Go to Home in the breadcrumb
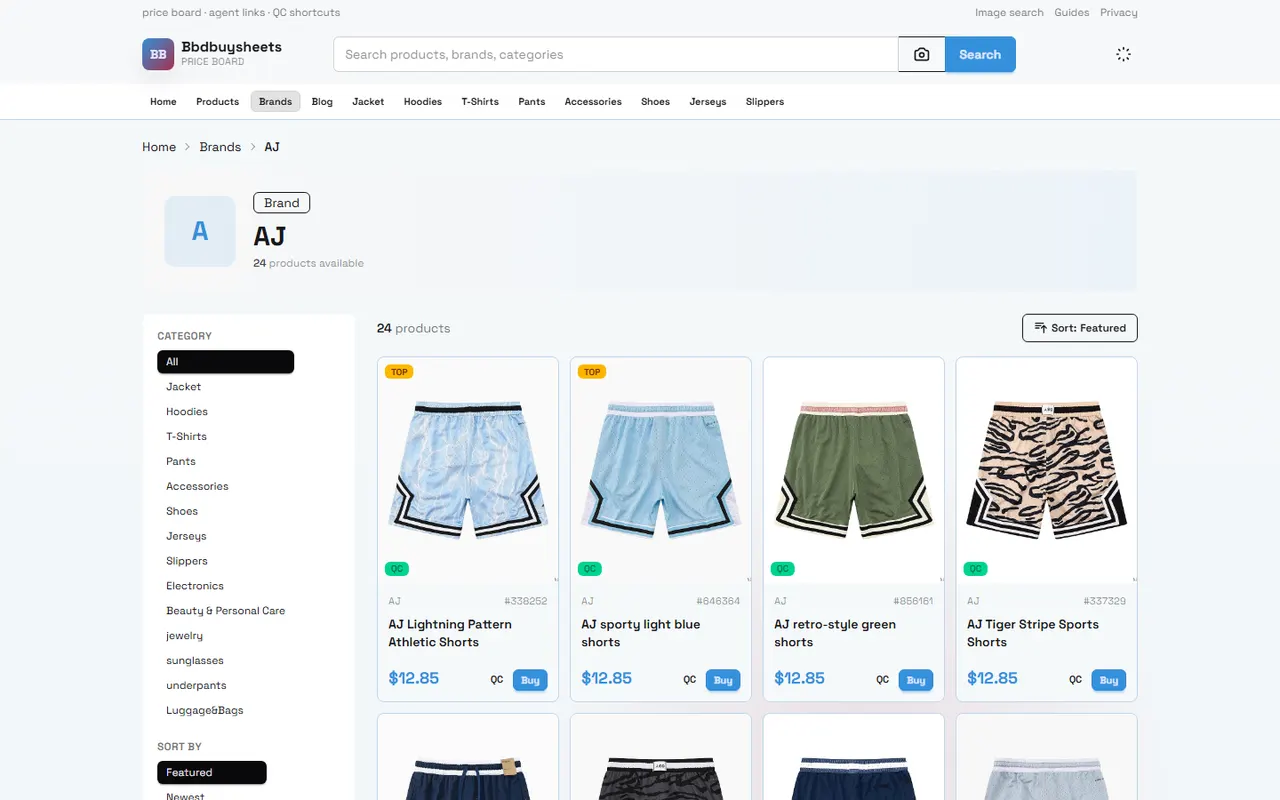The image size is (1280, 800). pos(159,147)
